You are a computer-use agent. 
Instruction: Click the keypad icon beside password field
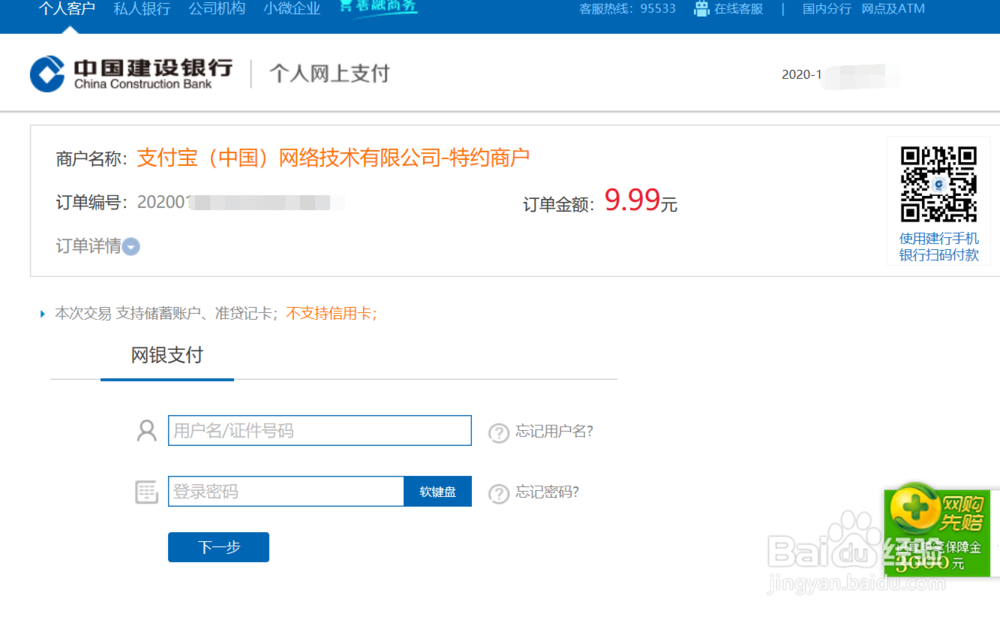click(147, 492)
